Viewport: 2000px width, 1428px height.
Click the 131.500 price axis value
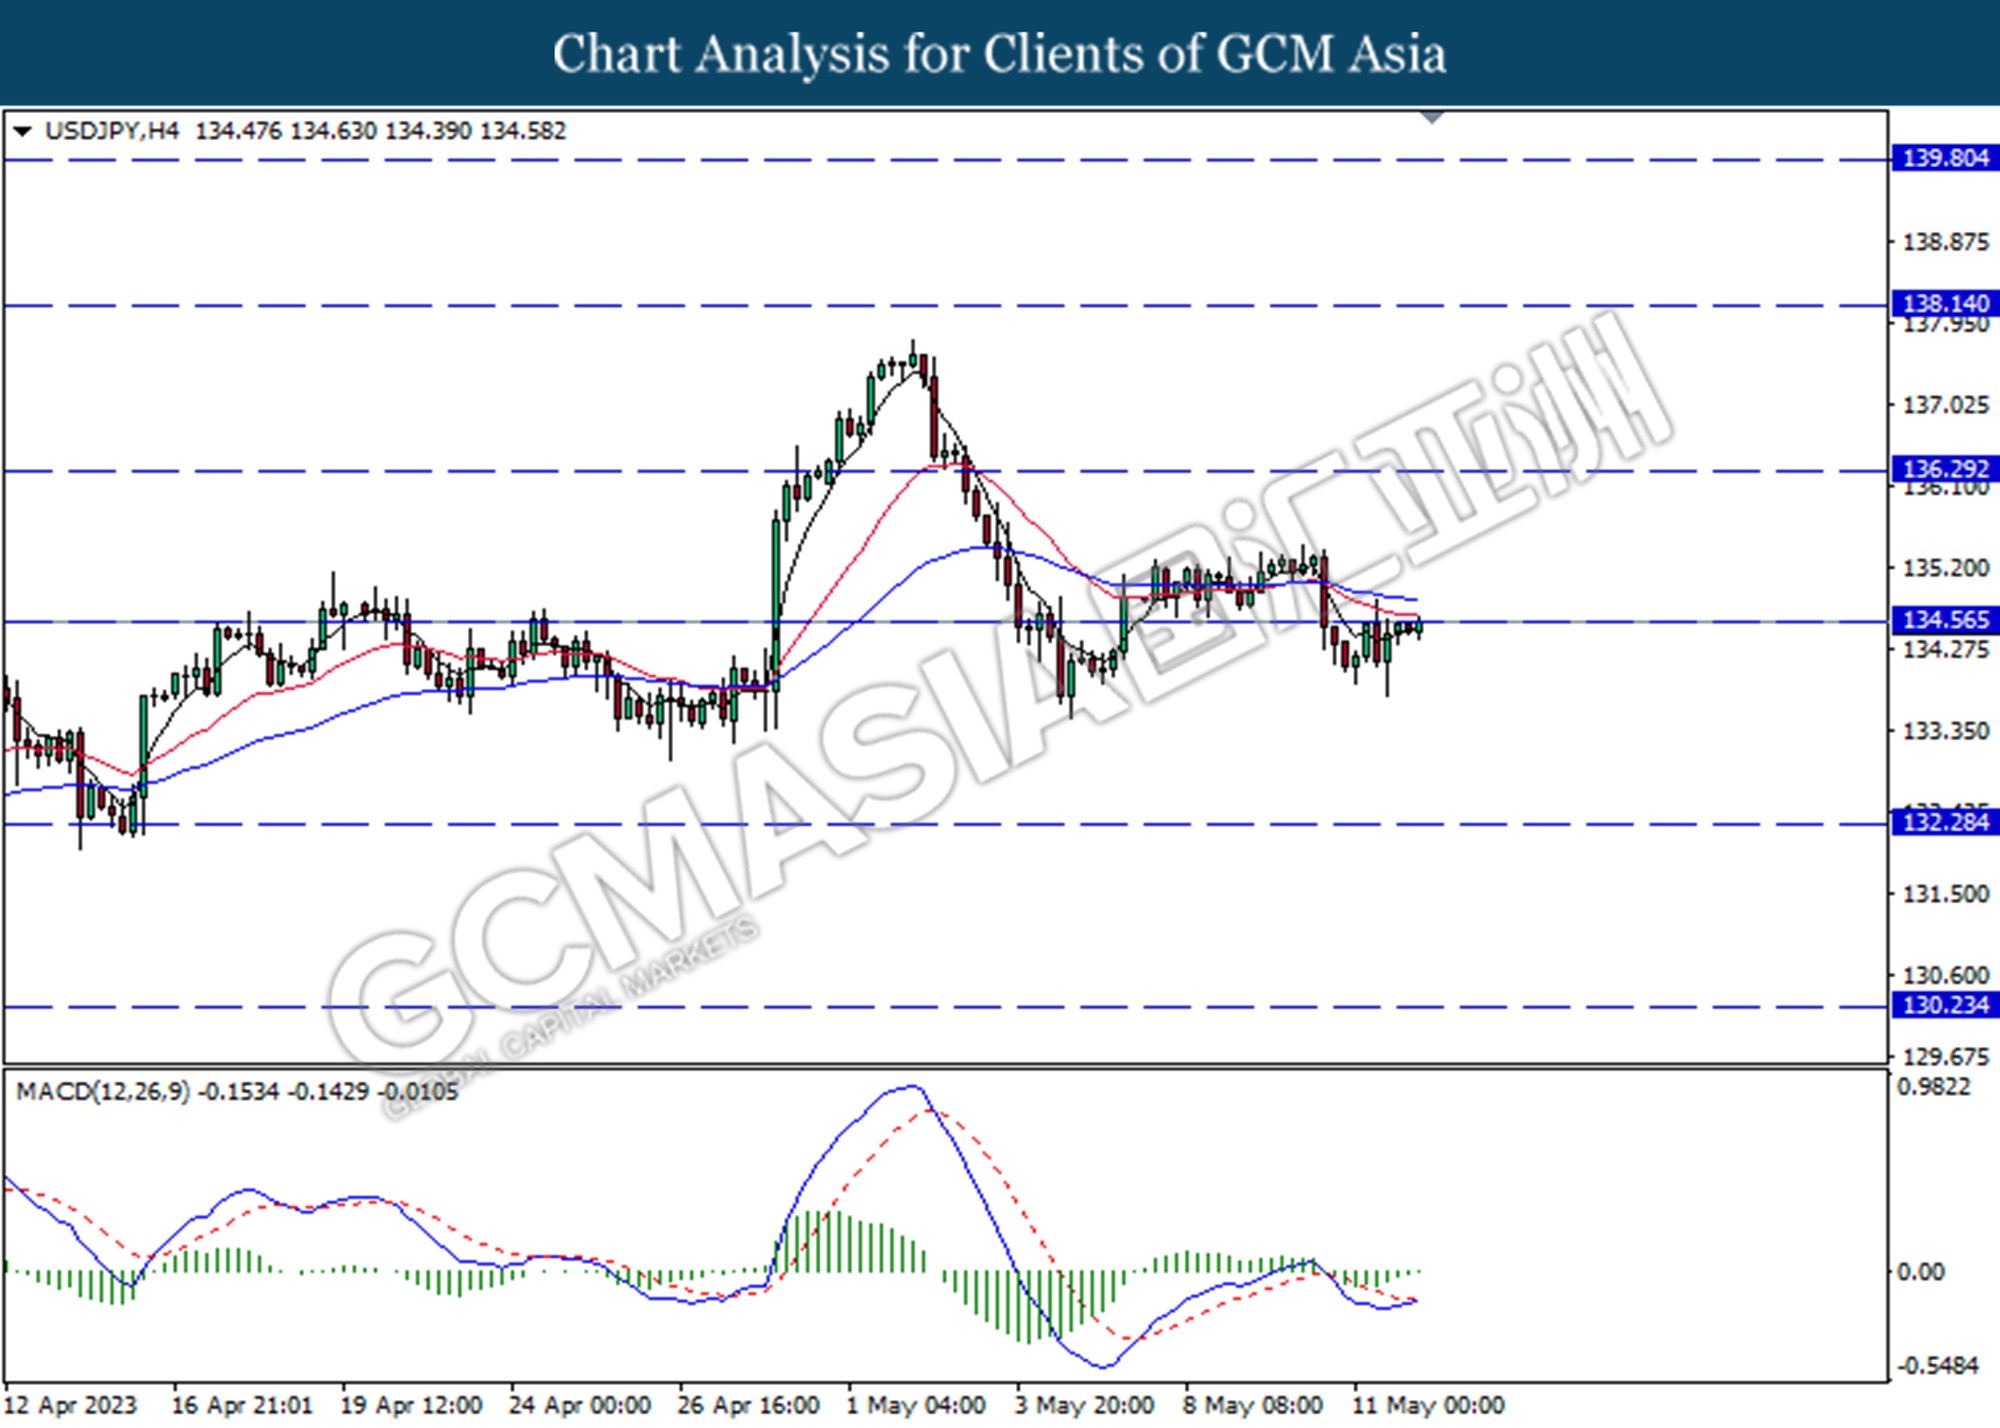[x=1945, y=894]
